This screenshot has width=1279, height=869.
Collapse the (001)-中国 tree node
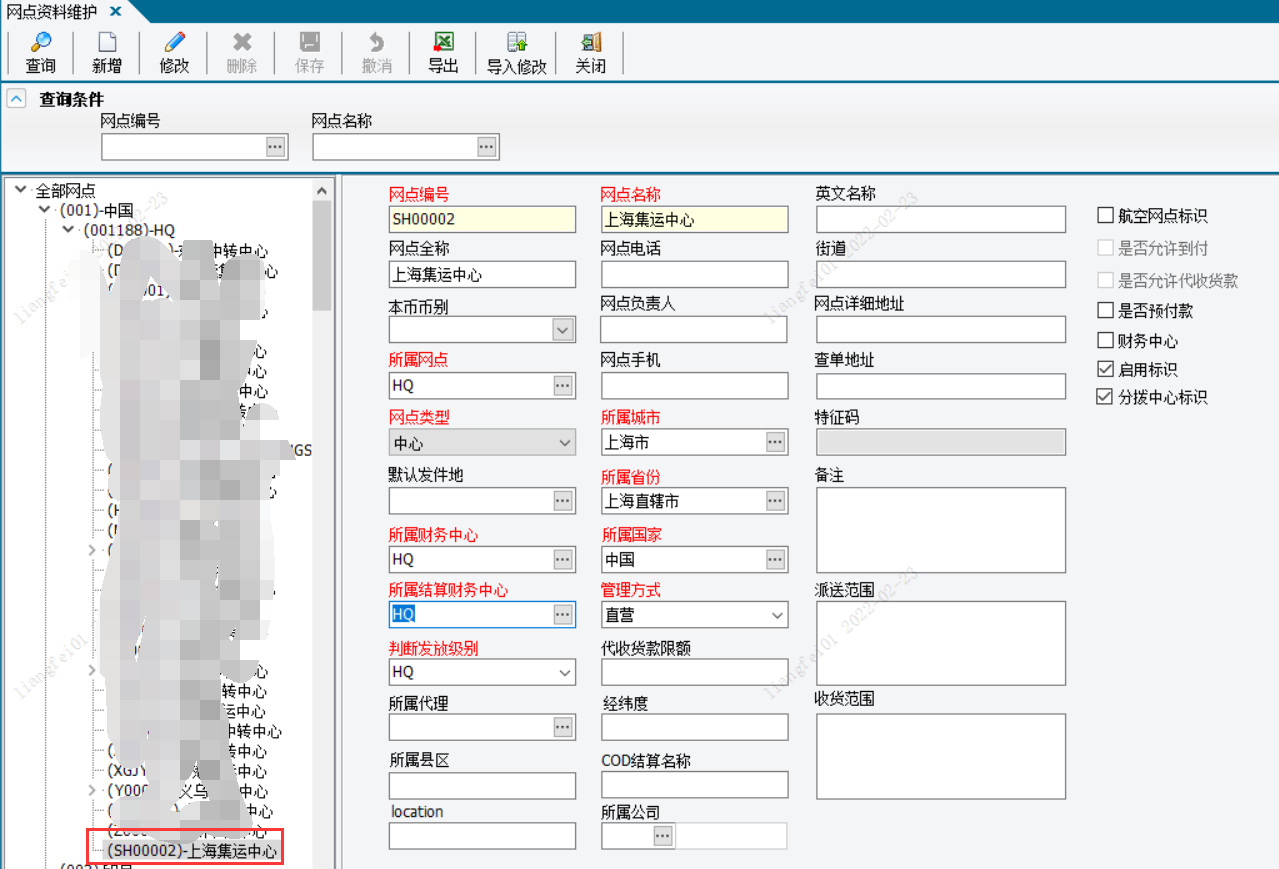(44, 210)
